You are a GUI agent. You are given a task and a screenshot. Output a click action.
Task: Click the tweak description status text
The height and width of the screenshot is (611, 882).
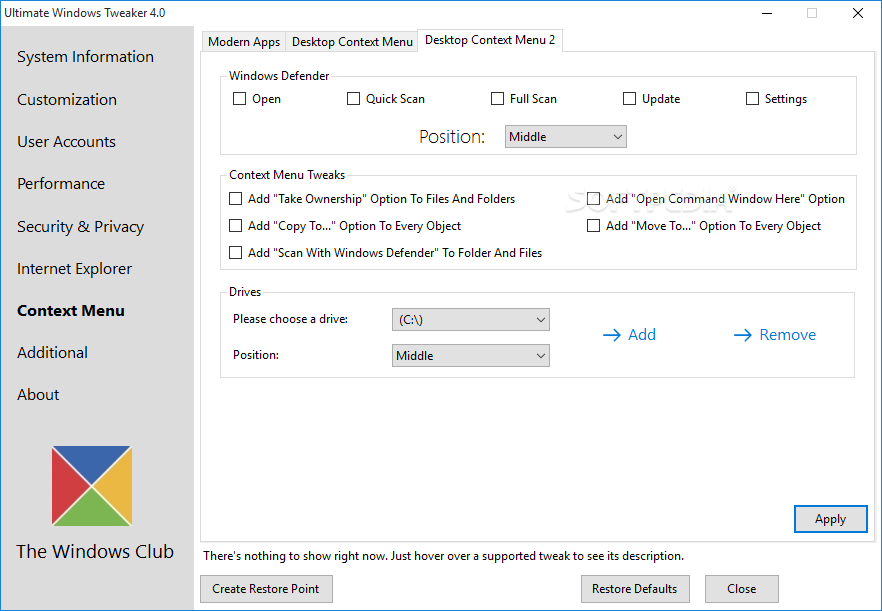point(443,556)
